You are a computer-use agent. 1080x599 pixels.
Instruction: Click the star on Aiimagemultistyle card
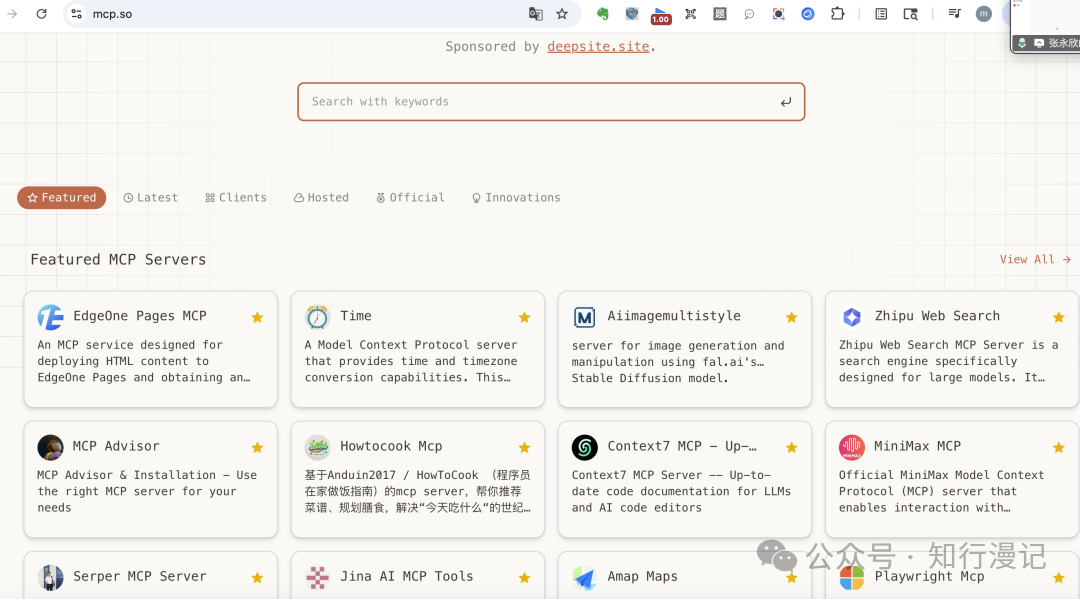pyautogui.click(x=791, y=317)
